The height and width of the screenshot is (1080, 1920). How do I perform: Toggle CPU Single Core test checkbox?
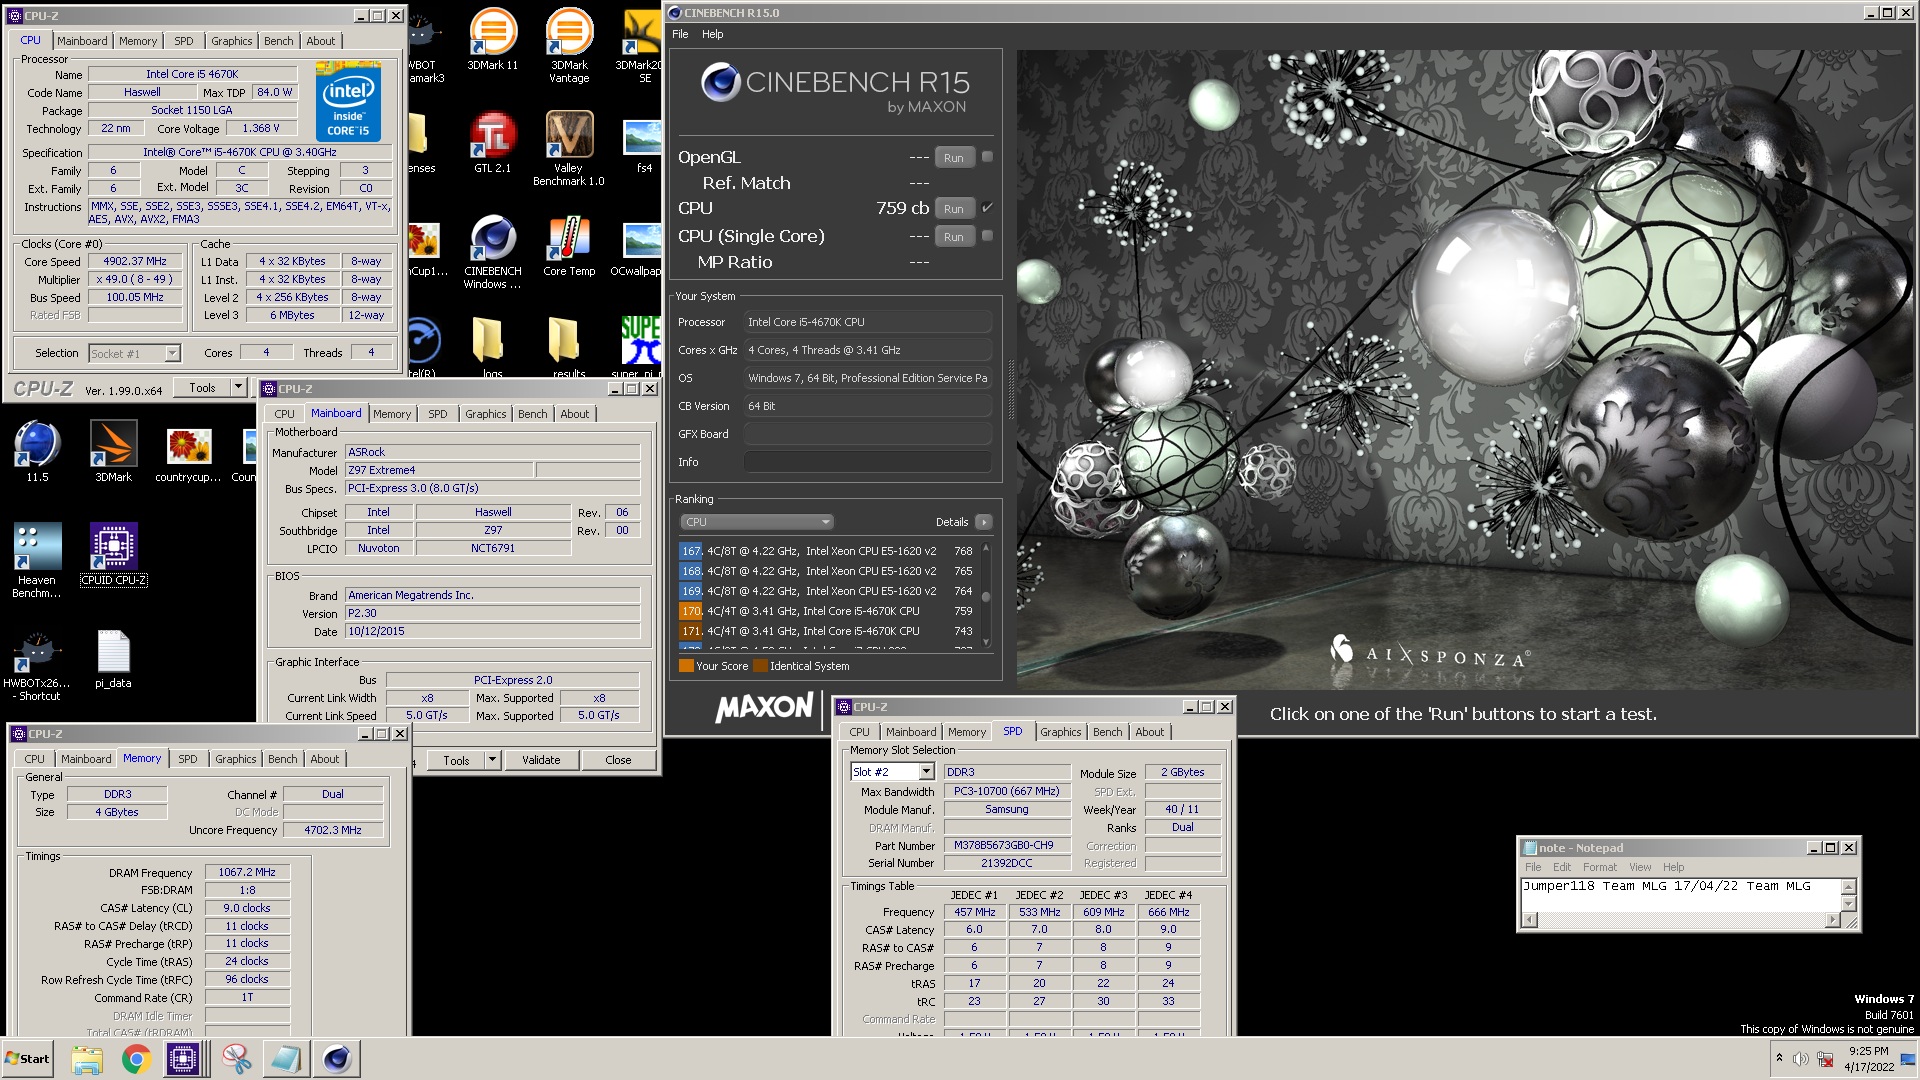pyautogui.click(x=987, y=236)
